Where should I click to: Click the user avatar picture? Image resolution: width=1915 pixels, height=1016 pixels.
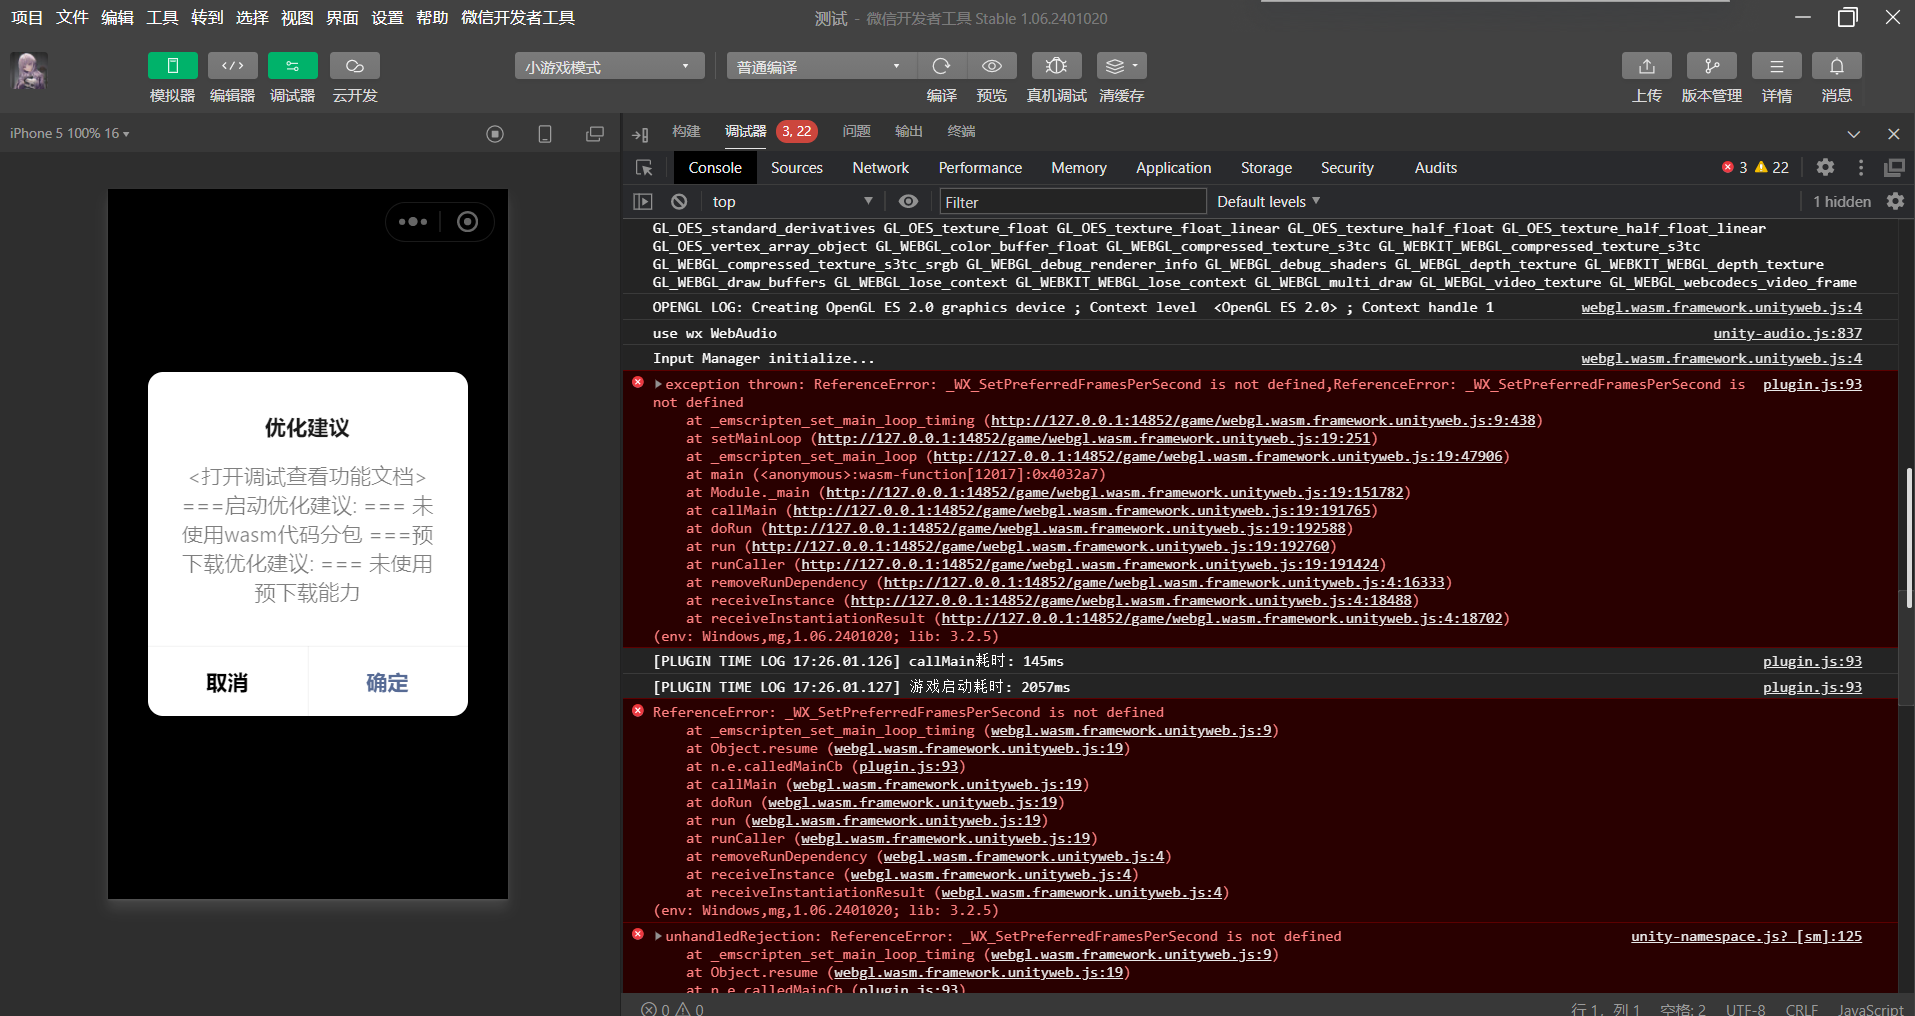(x=29, y=71)
